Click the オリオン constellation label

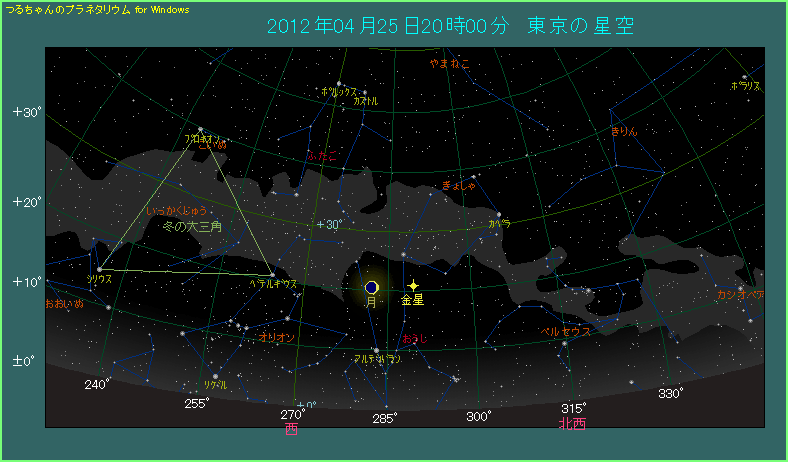tap(277, 338)
